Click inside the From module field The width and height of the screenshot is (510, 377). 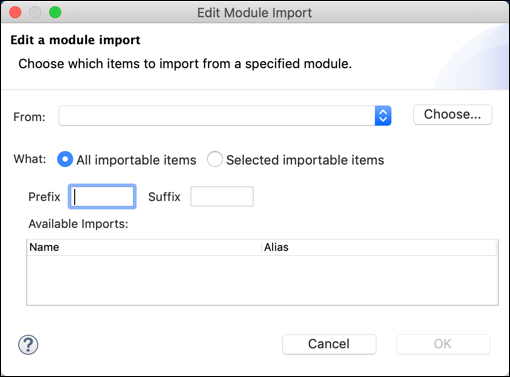pos(217,116)
